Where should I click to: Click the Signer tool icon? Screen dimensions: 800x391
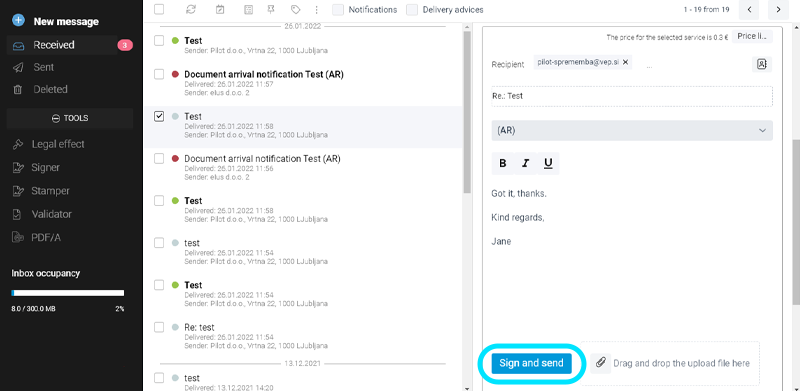(18, 167)
